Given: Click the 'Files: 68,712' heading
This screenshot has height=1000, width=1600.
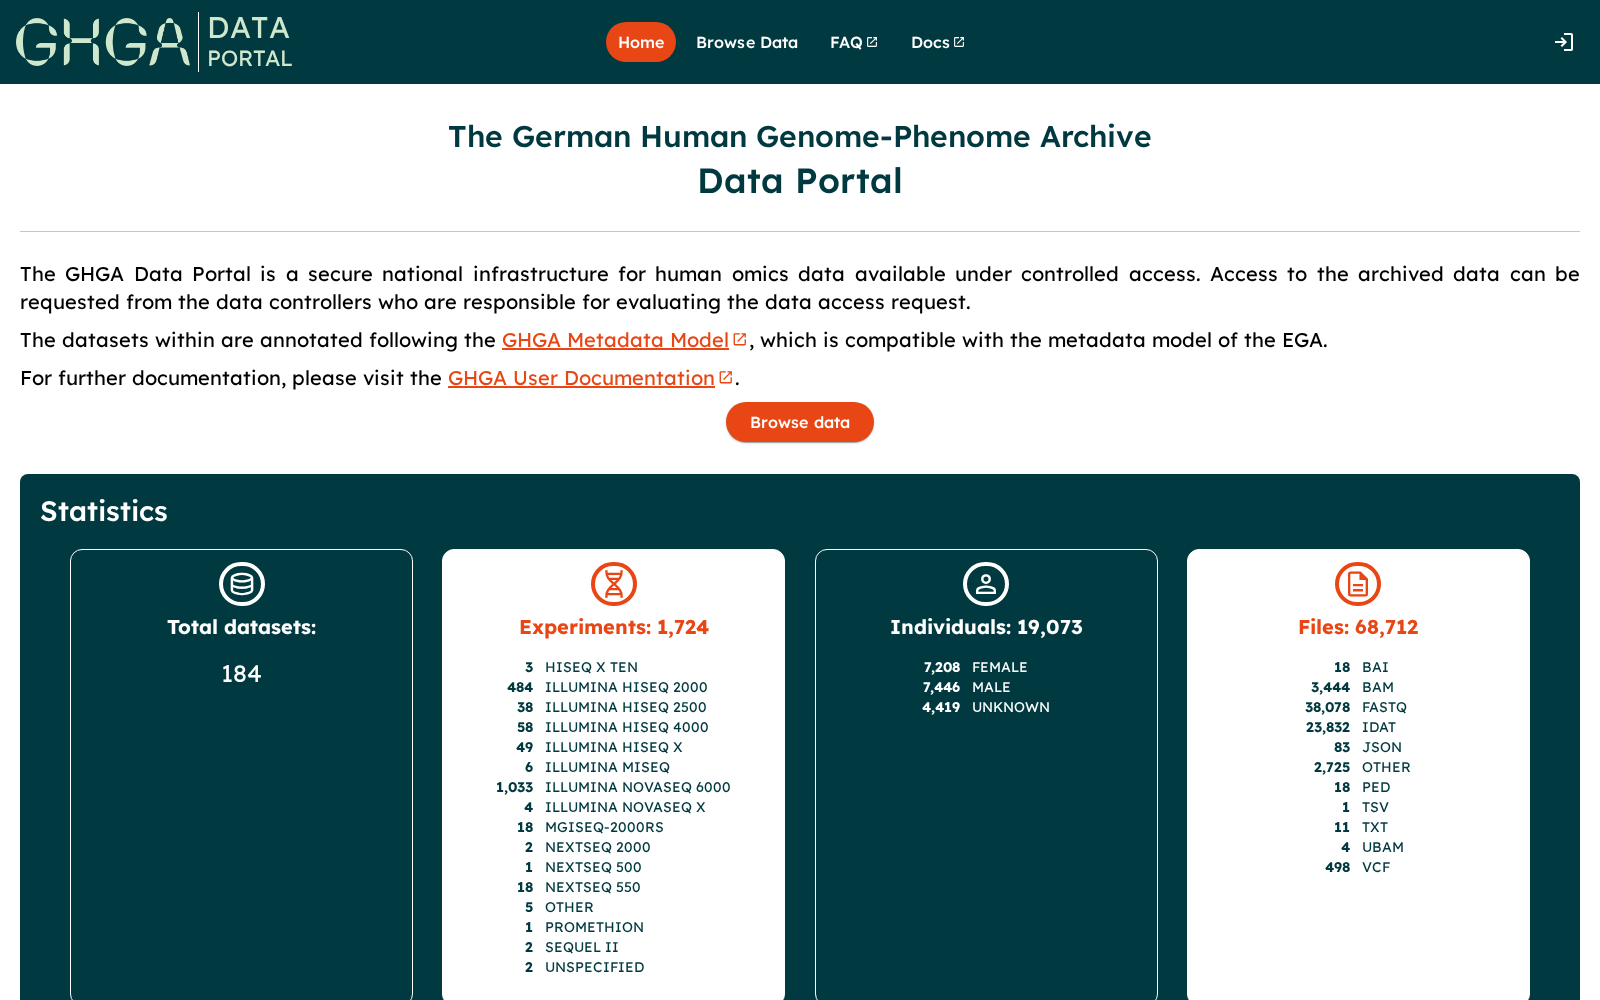Looking at the screenshot, I should click(x=1358, y=627).
